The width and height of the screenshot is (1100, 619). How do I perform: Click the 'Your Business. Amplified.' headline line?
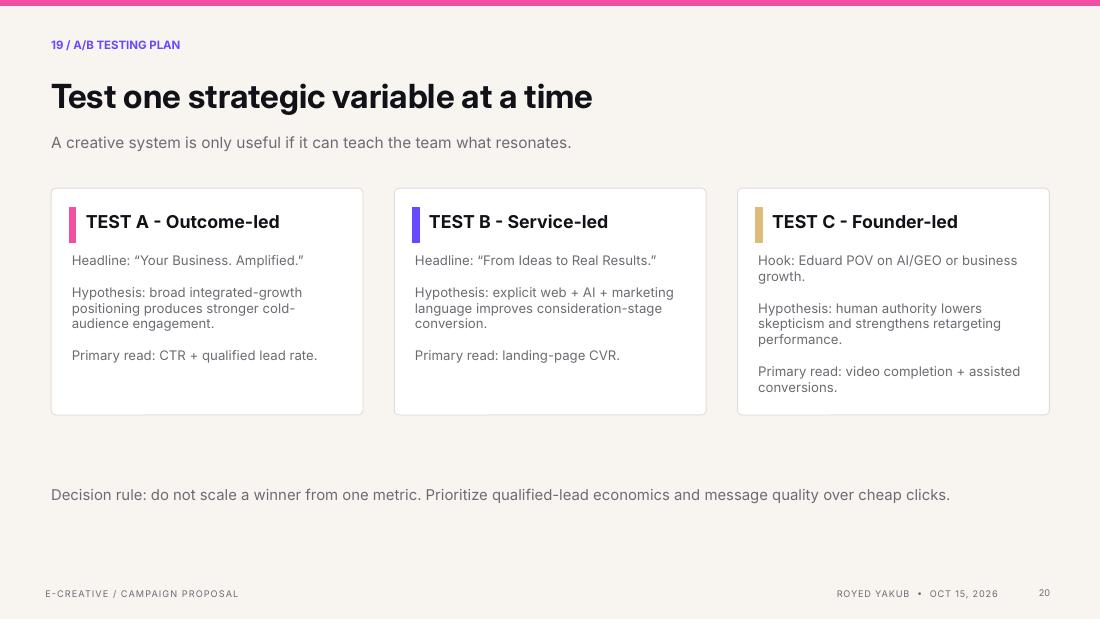pyautogui.click(x=187, y=260)
